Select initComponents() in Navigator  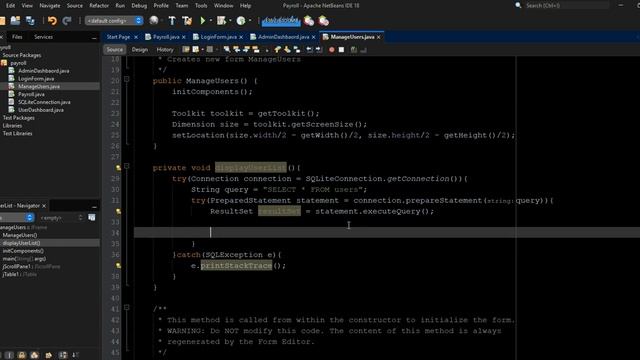click(23, 251)
